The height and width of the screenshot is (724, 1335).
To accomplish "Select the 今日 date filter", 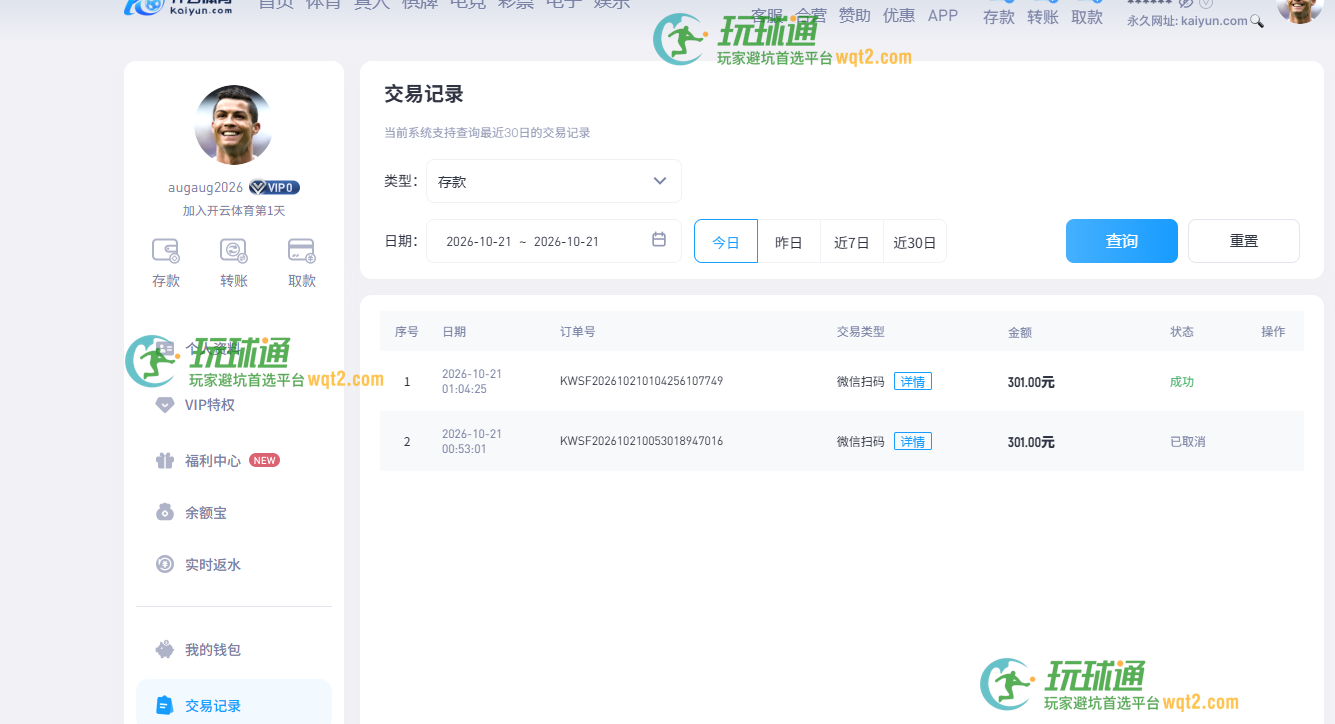I will (x=726, y=241).
